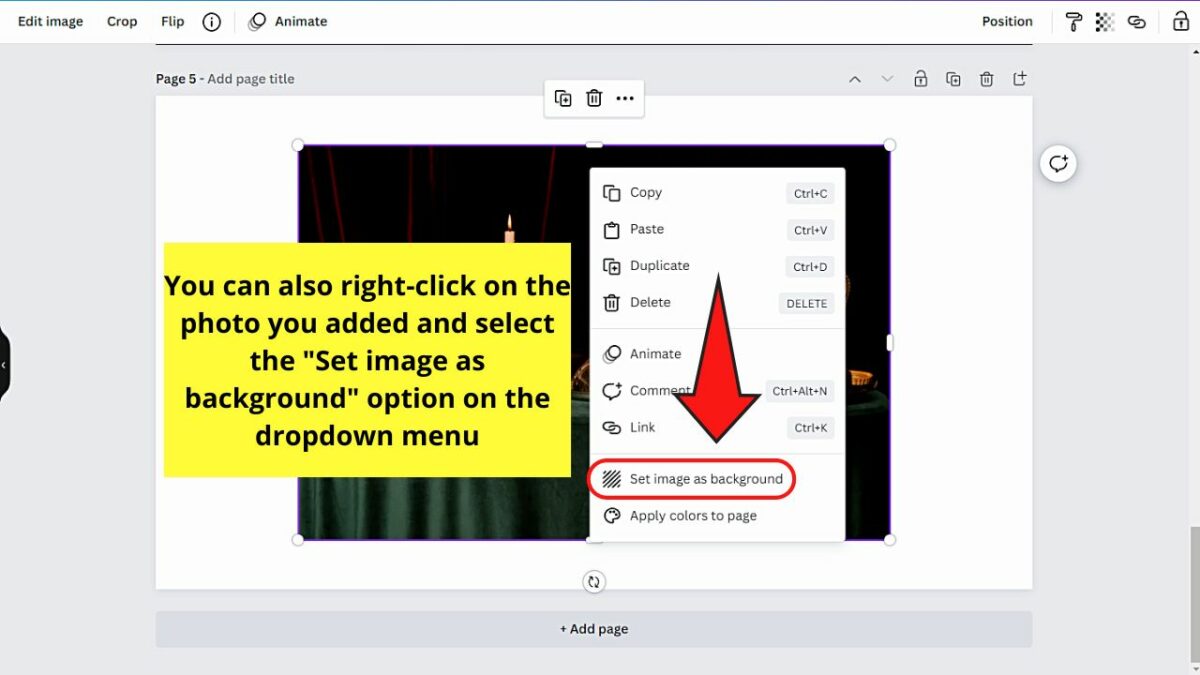
Task: Open the transparency checkerboard icon
Action: [1105, 21]
